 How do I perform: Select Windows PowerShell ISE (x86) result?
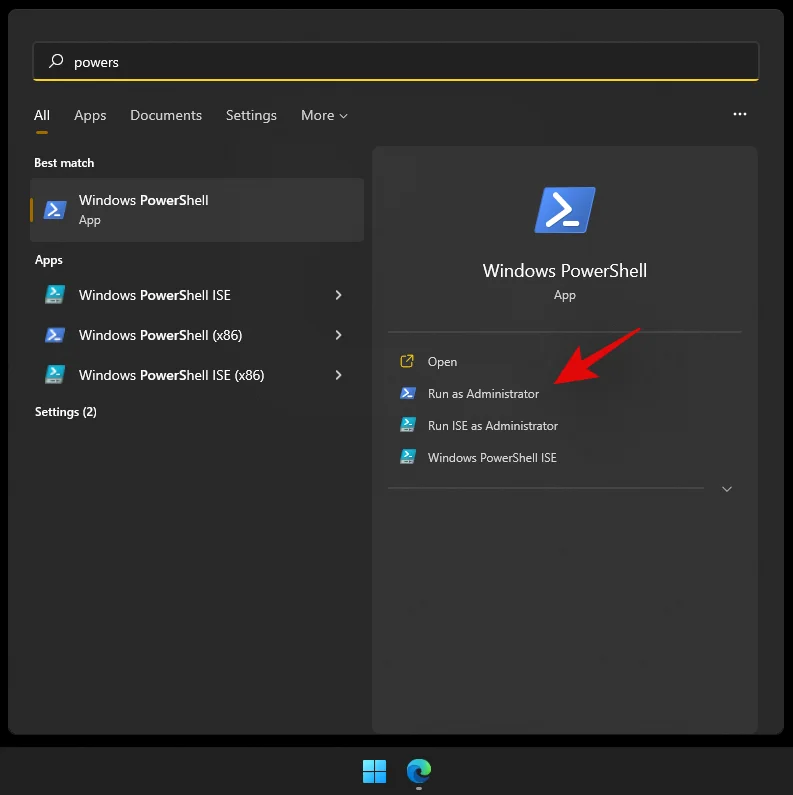(197, 375)
